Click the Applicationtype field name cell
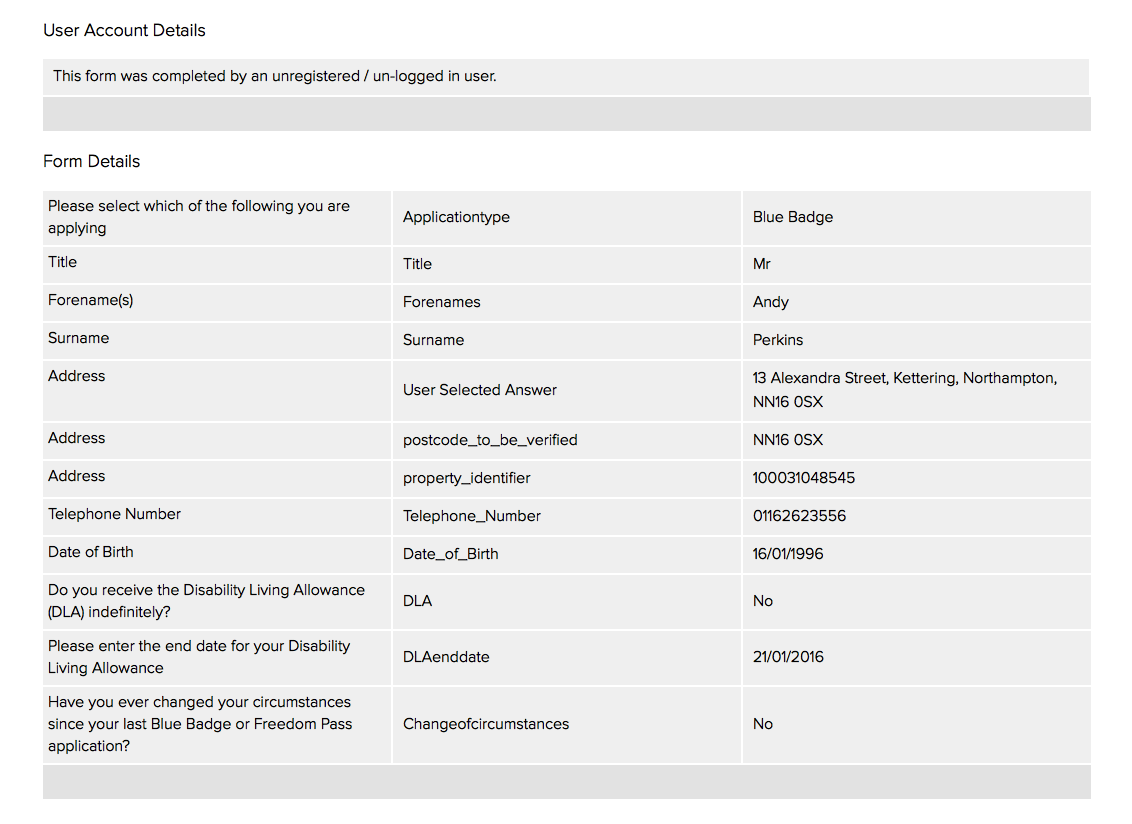Screen dimensions: 1132x824 456,217
